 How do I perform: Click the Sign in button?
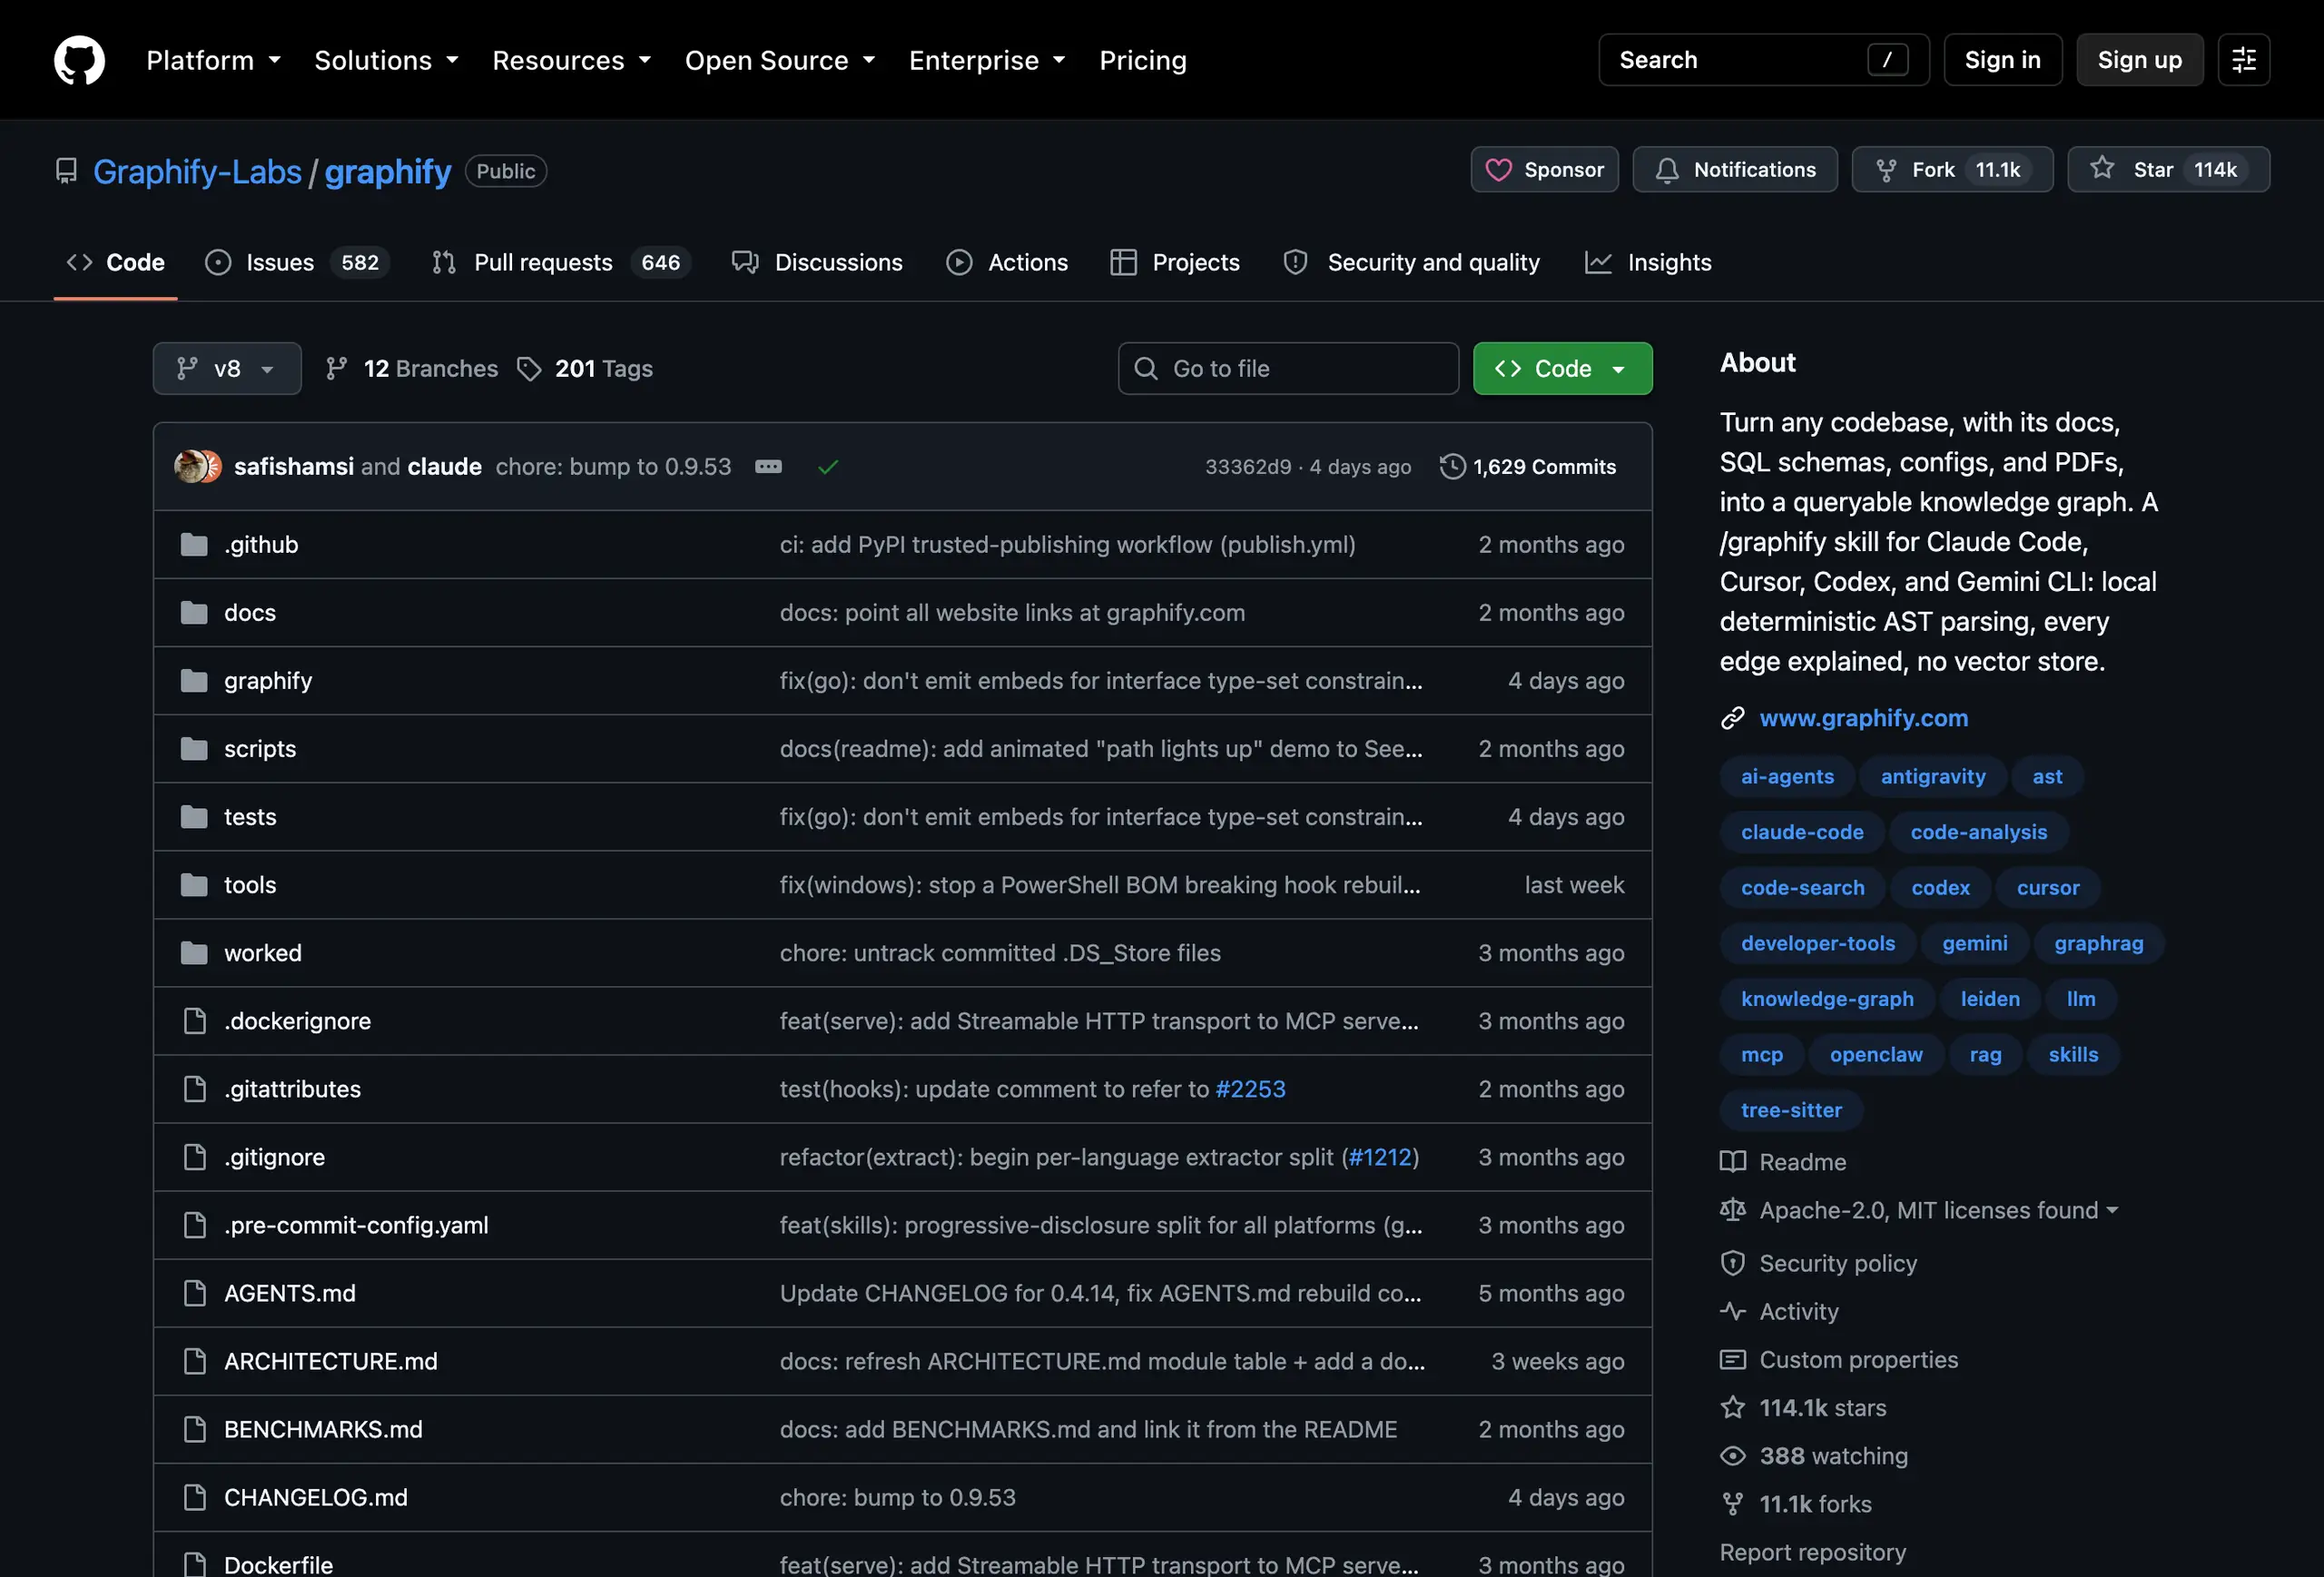point(2002,60)
